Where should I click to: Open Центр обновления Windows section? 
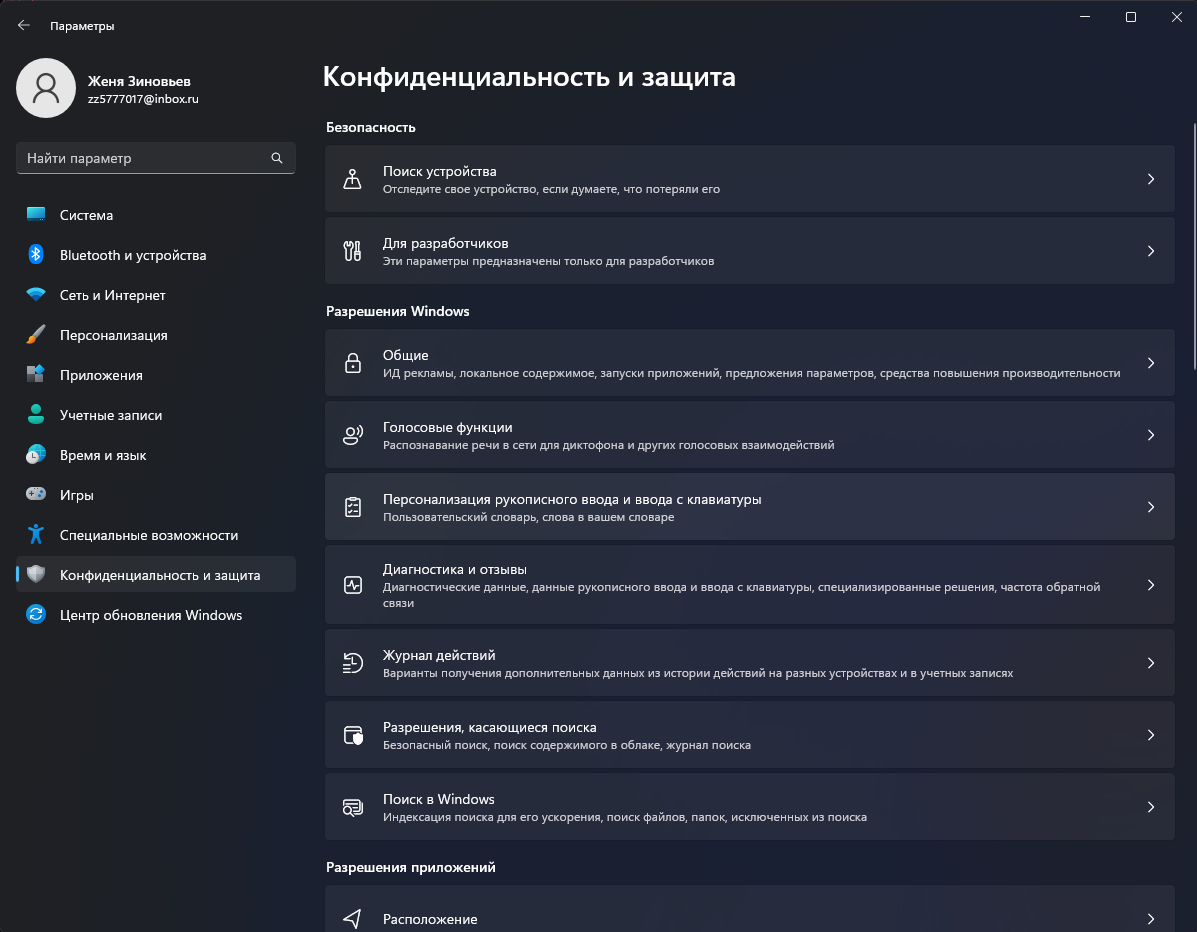click(x=156, y=614)
